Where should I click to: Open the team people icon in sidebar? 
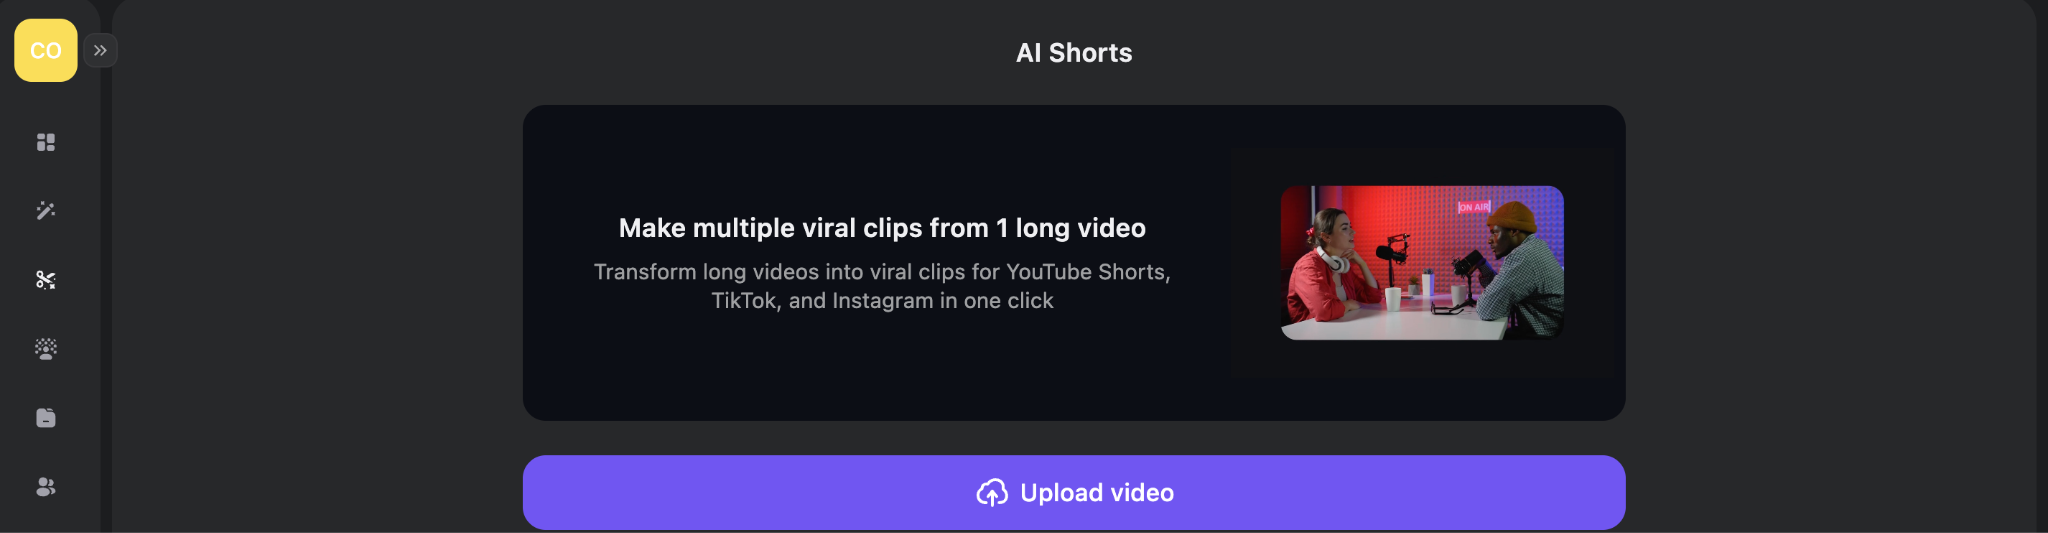pos(46,487)
